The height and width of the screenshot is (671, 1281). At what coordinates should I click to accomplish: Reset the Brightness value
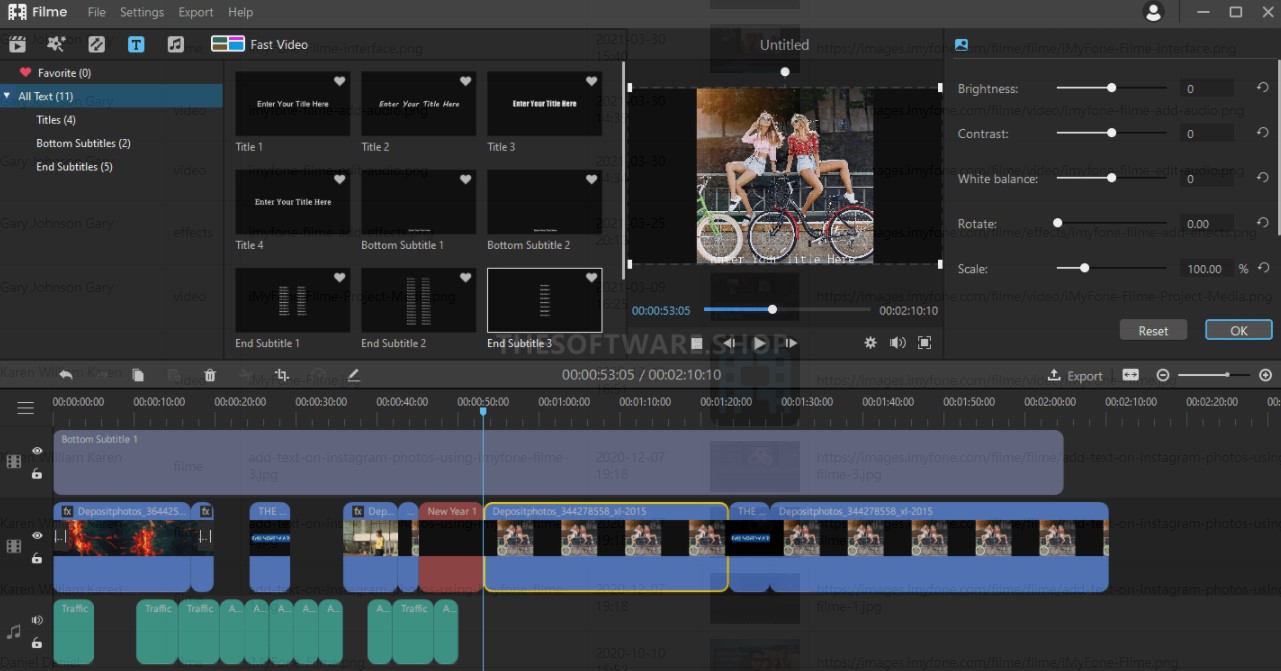pyautogui.click(x=1263, y=88)
